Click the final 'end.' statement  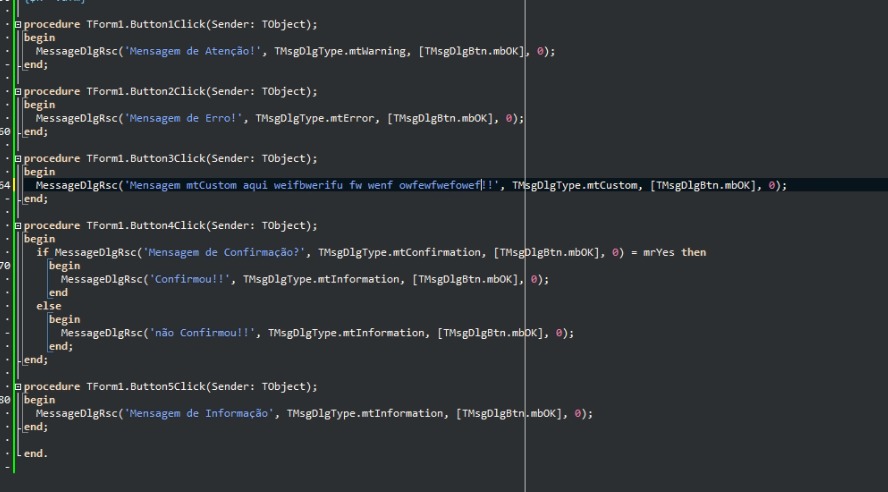(x=35, y=453)
